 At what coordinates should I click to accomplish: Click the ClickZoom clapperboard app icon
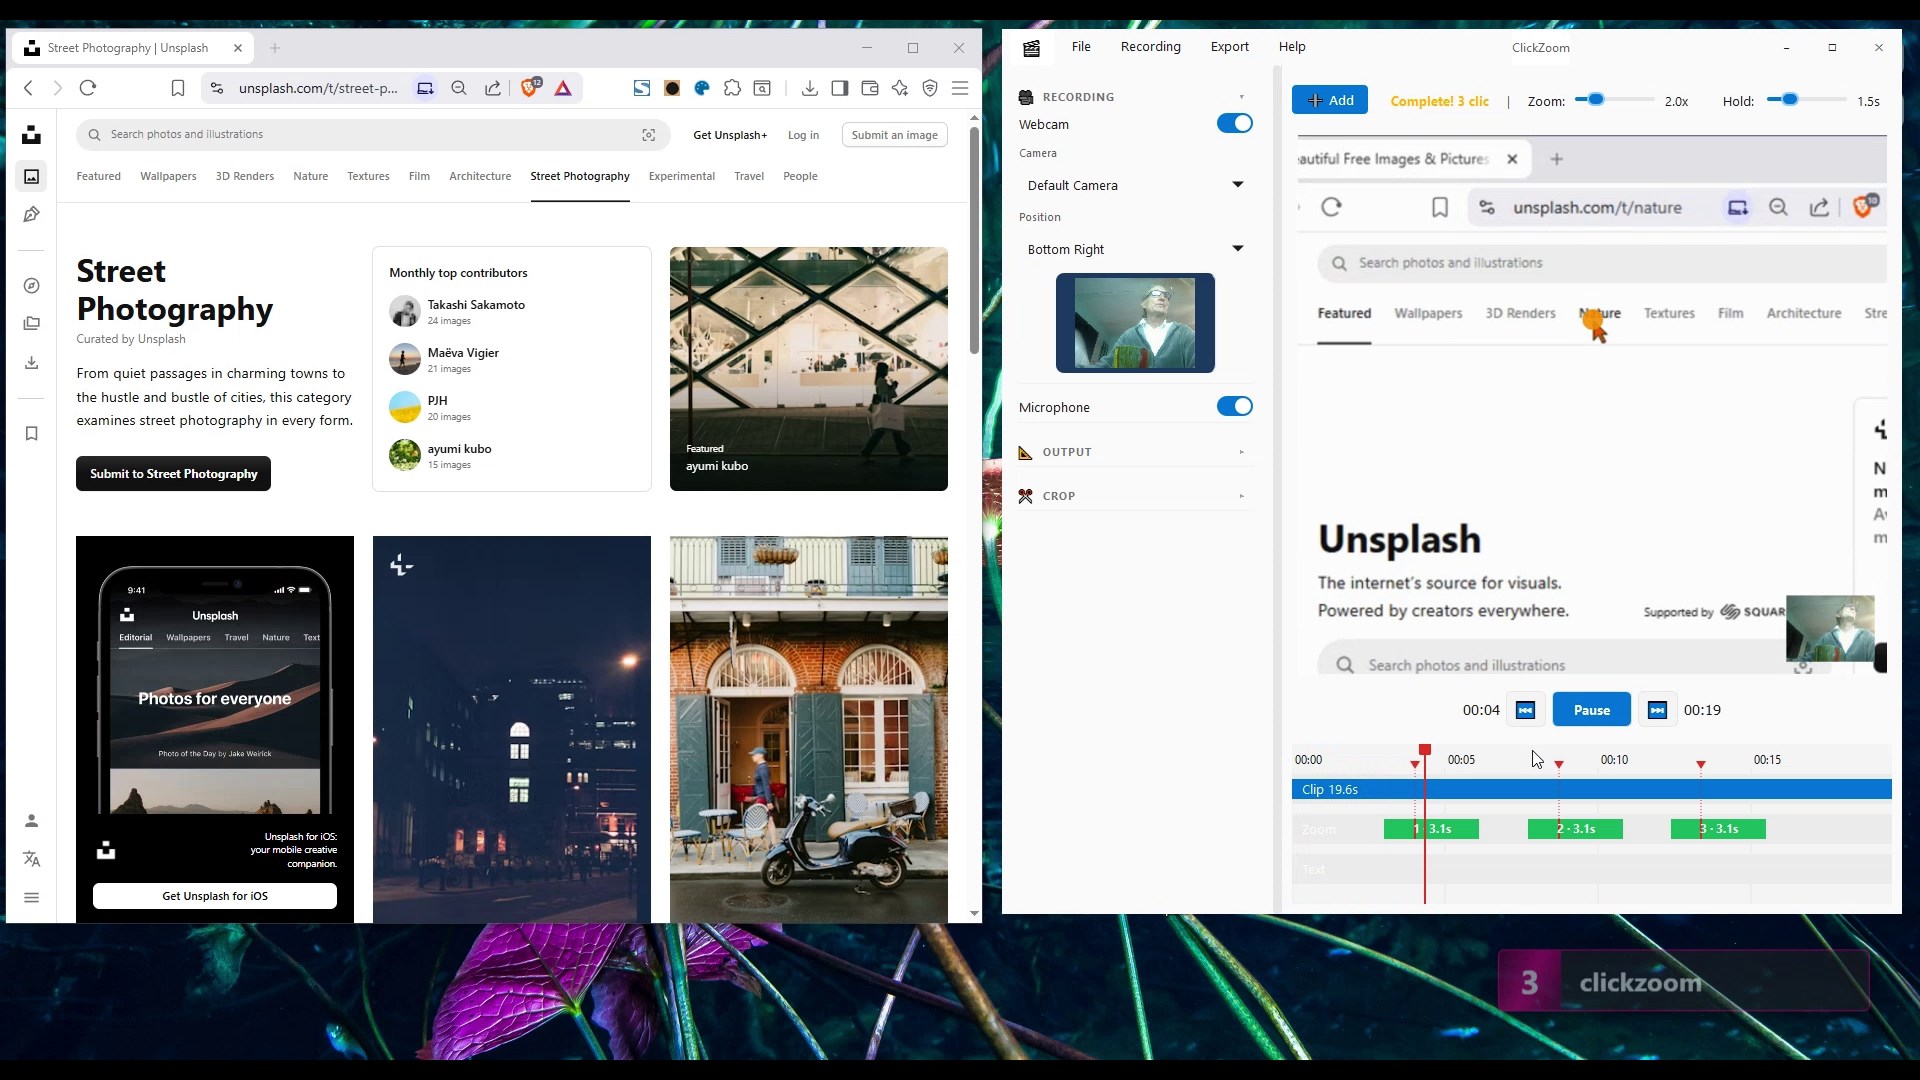[x=1032, y=47]
